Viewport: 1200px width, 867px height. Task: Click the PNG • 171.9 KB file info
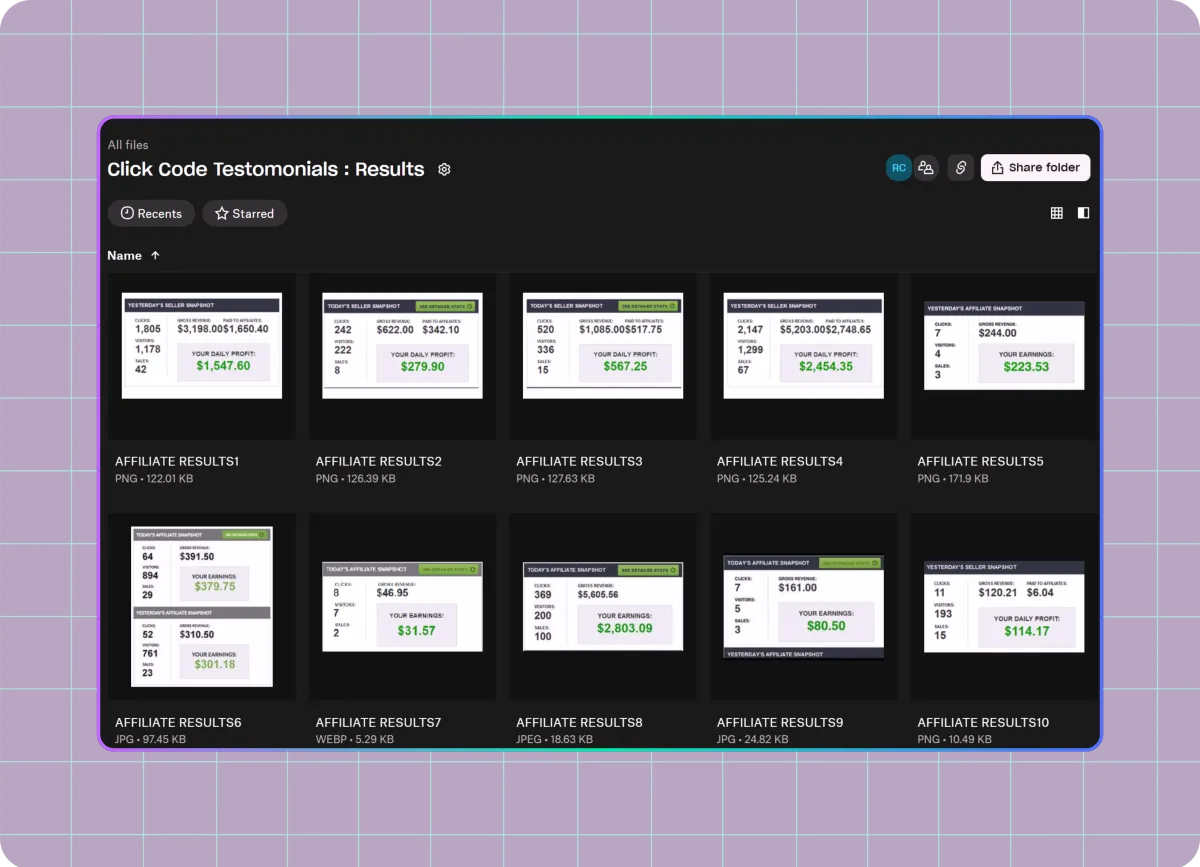click(953, 479)
